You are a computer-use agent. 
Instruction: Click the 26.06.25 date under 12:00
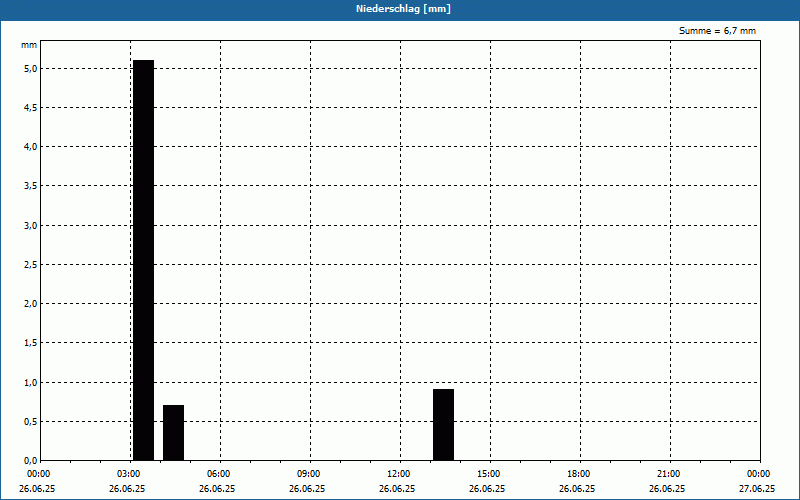[x=397, y=489]
